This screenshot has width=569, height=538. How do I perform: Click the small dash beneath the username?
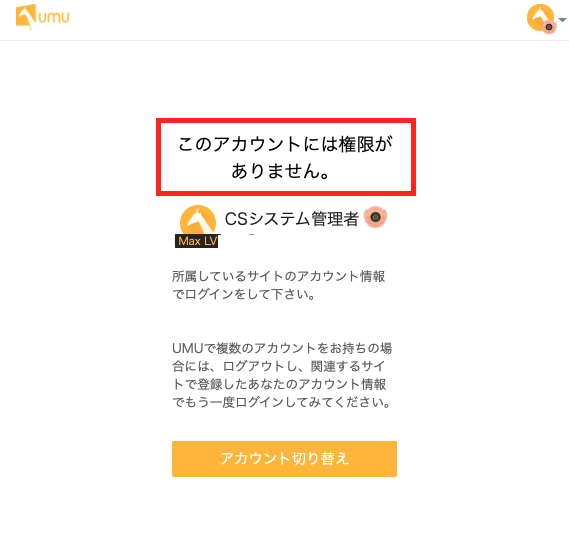(x=252, y=235)
